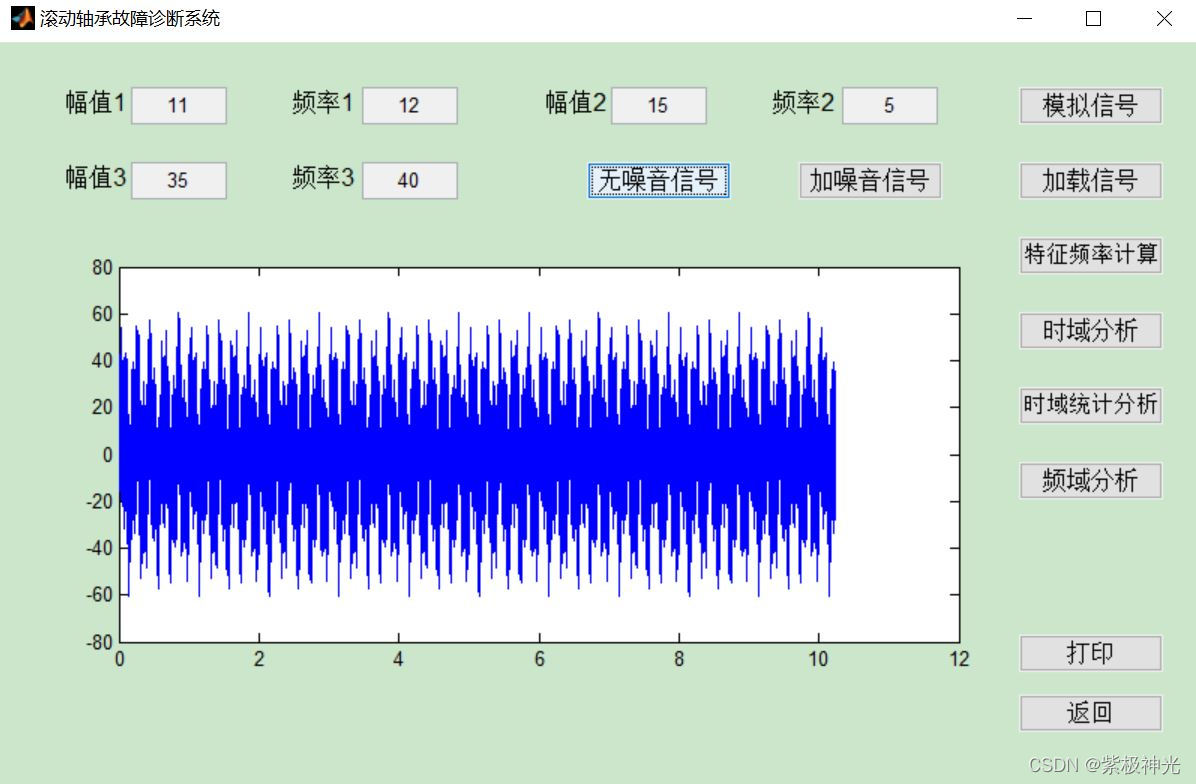
Task: Open 特征频率计算 calculation
Action: click(x=1091, y=255)
